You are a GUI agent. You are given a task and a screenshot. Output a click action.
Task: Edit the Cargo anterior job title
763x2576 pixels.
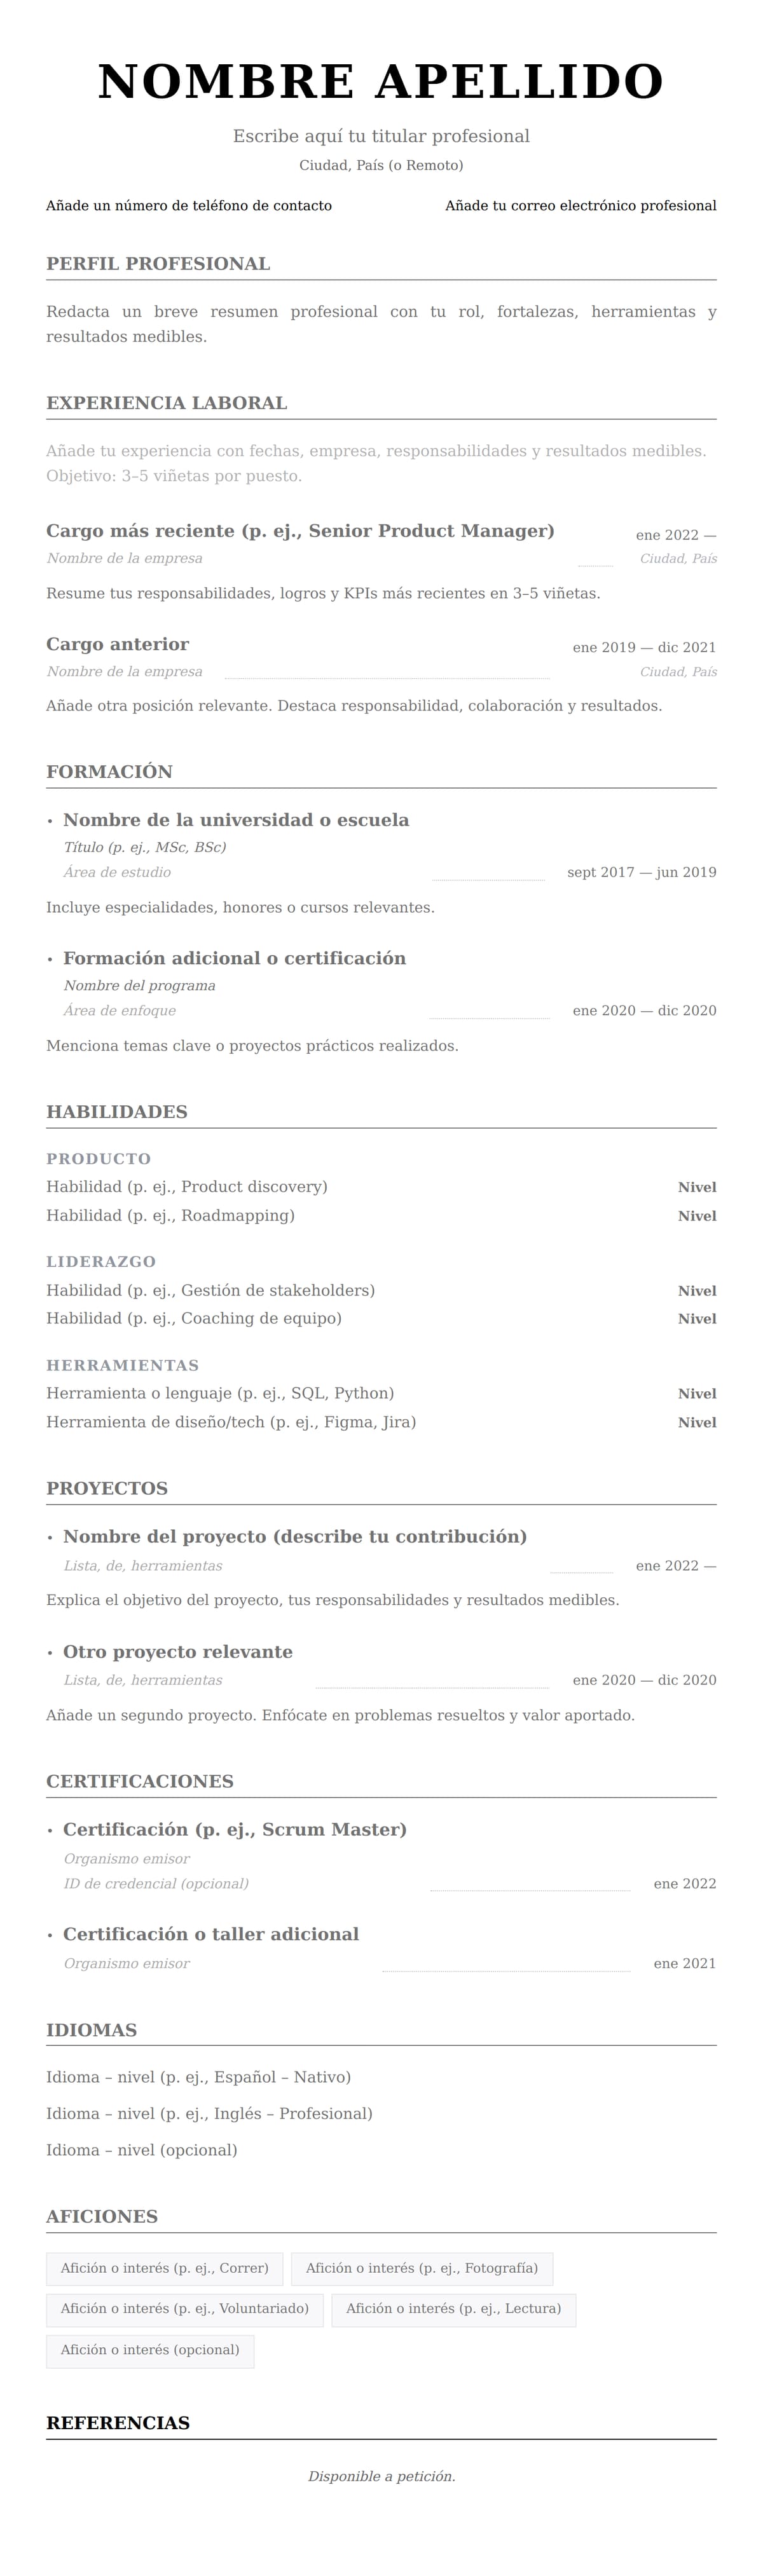coord(118,644)
